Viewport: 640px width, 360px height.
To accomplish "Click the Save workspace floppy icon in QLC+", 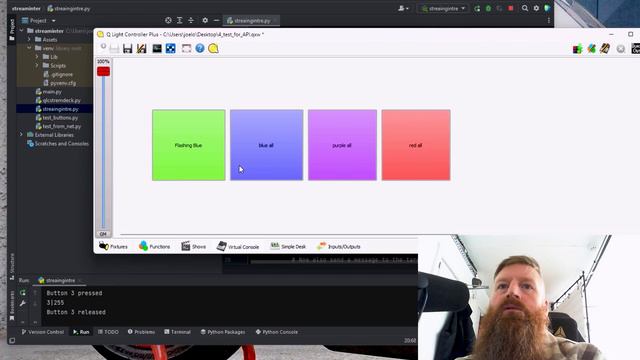I will click(127, 49).
